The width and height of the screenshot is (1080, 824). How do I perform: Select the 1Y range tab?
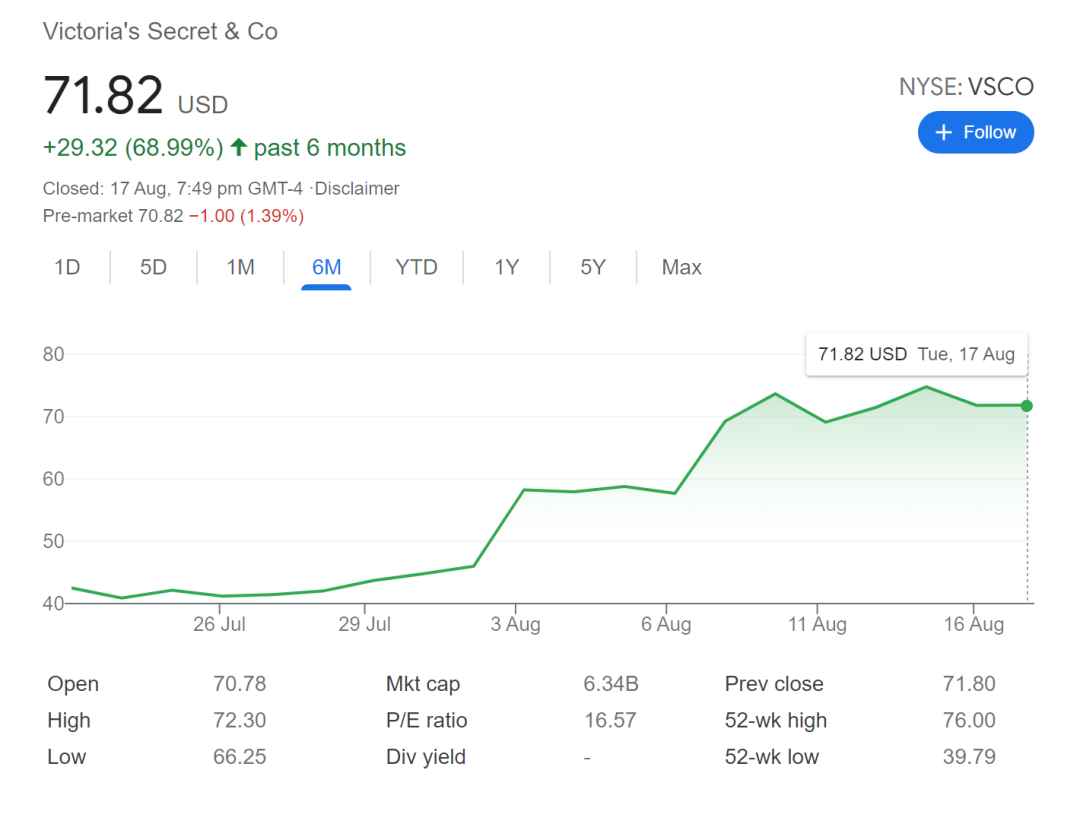point(506,267)
